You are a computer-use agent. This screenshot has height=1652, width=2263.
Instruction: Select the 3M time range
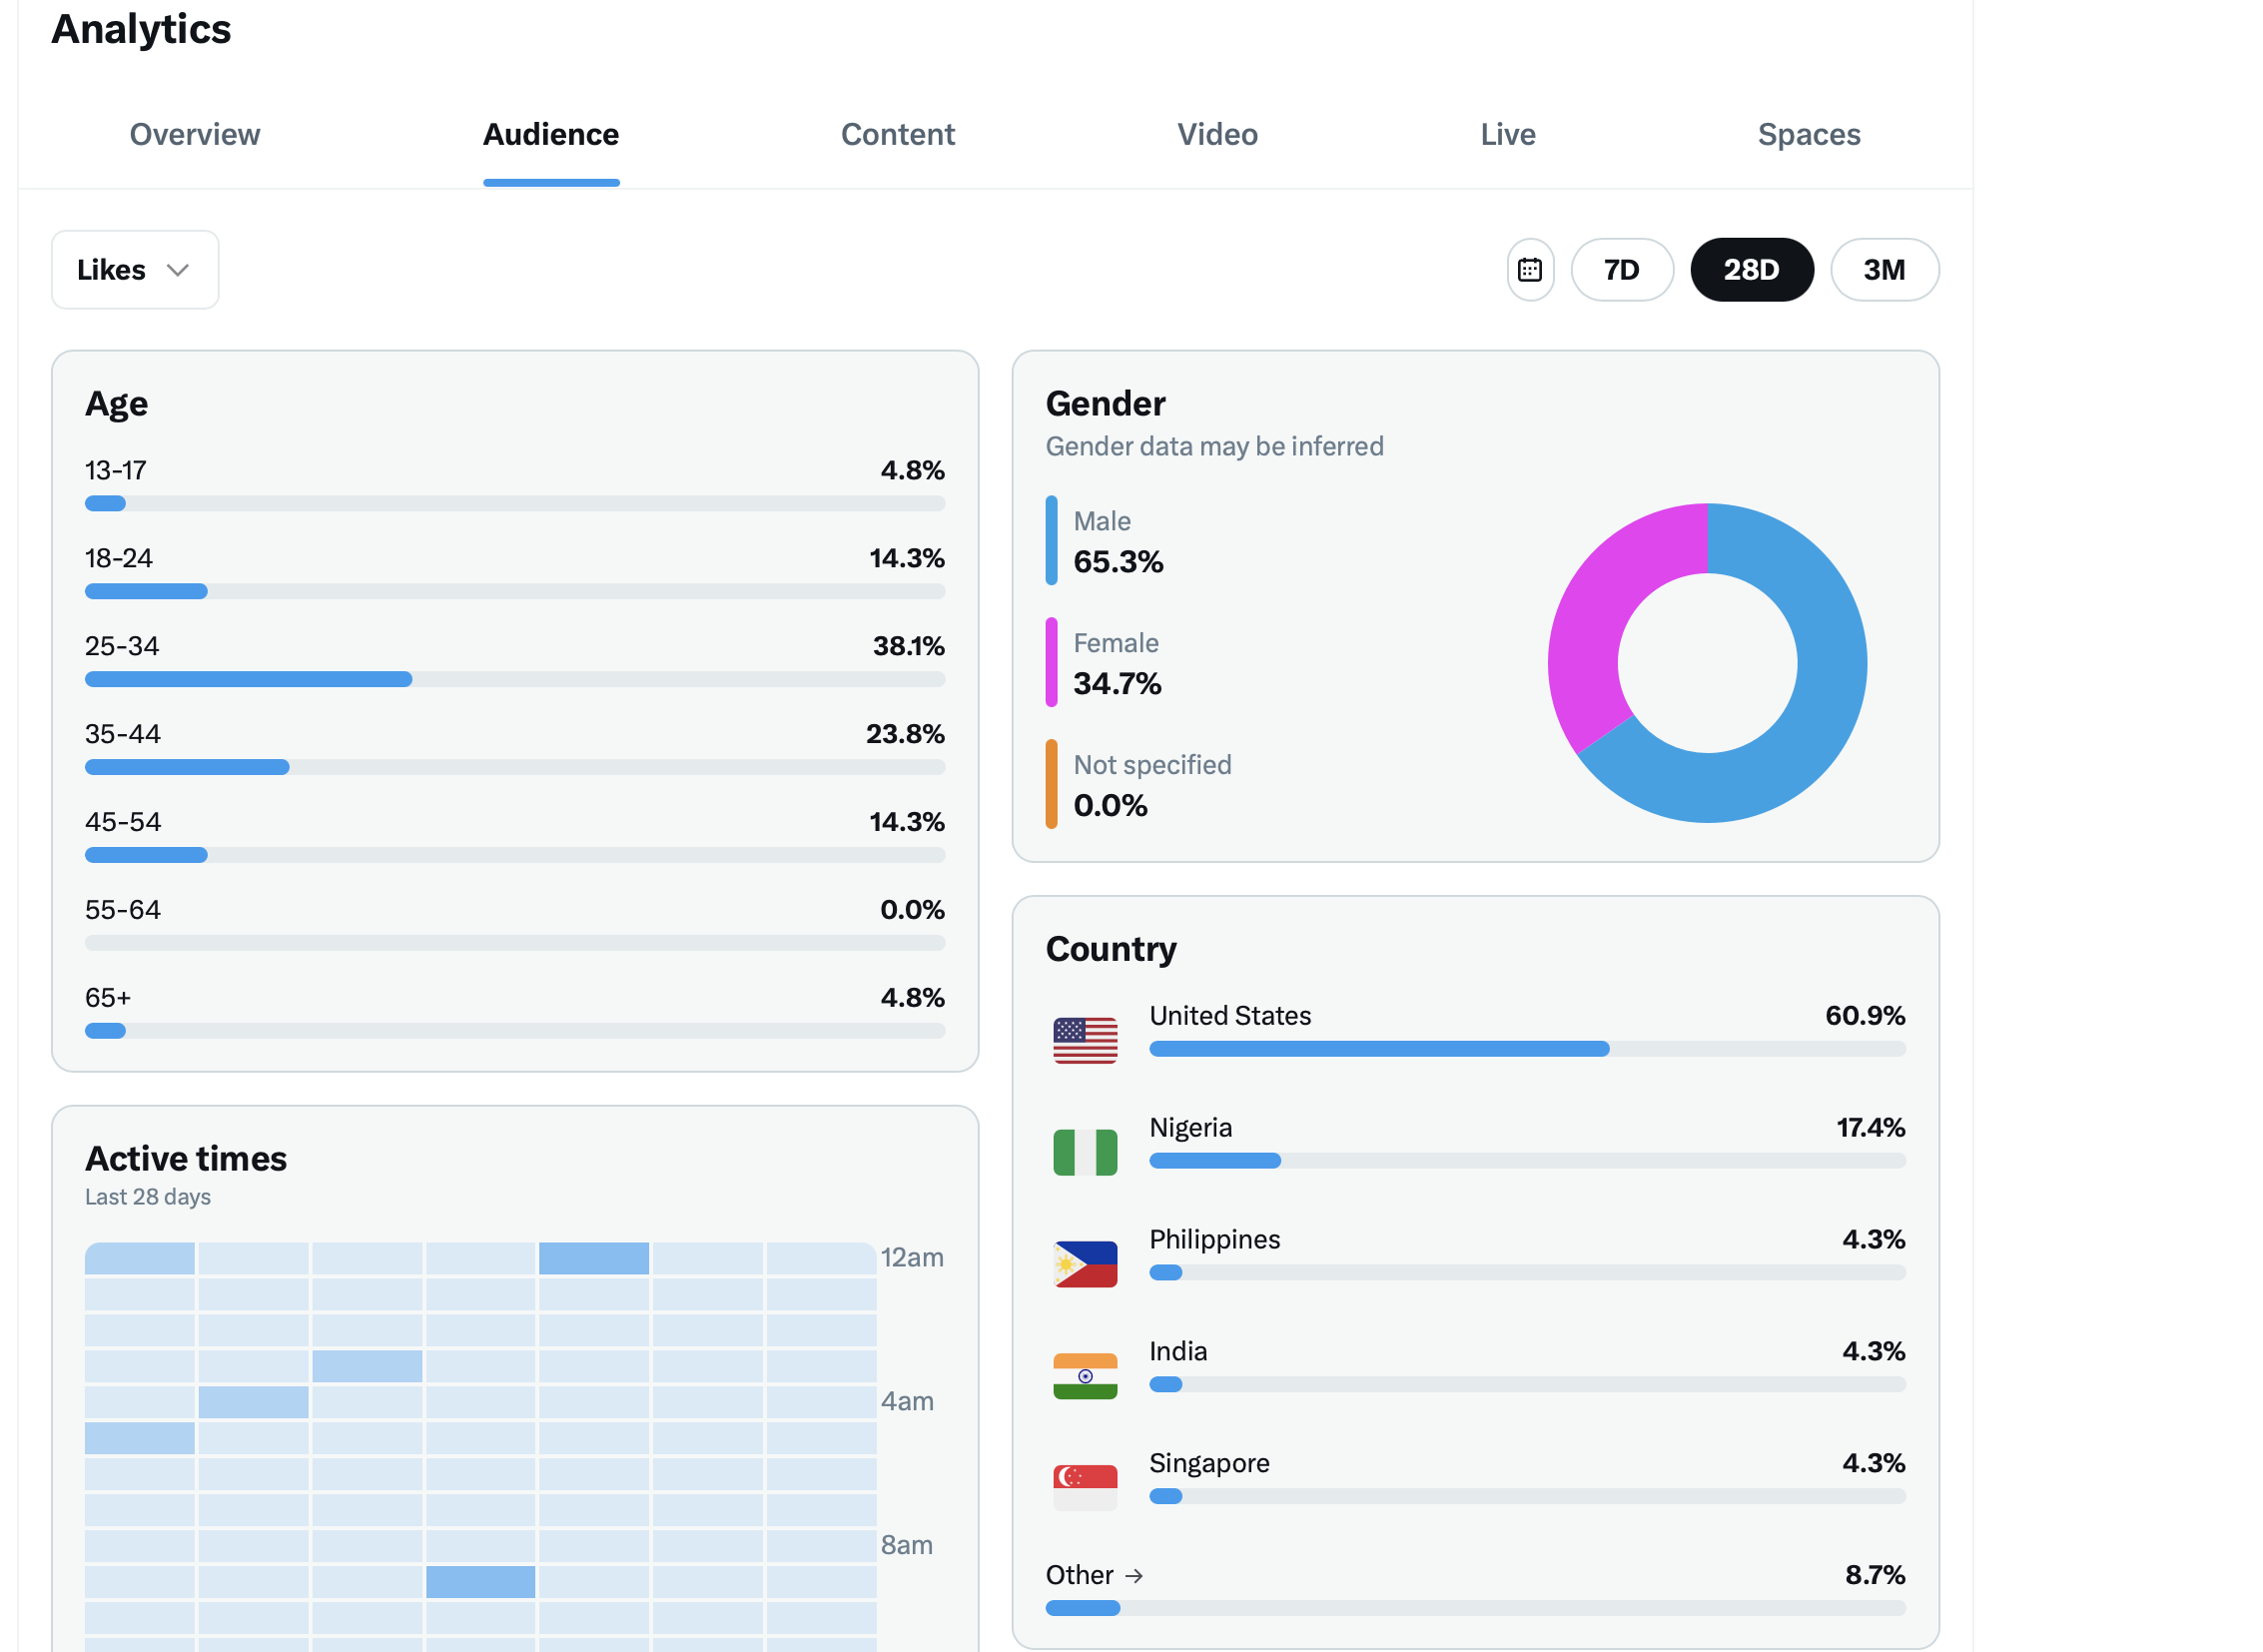[x=1883, y=270]
